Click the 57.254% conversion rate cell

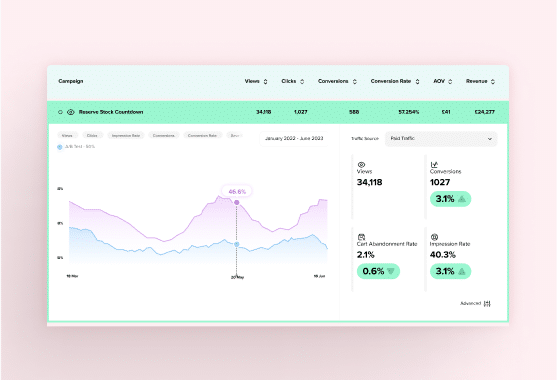click(x=409, y=112)
